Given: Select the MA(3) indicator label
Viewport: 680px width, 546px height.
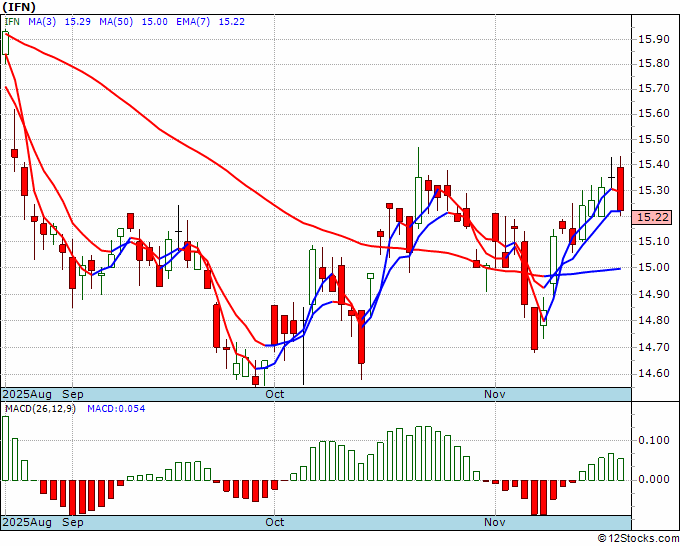Looking at the screenshot, I should pos(42,22).
